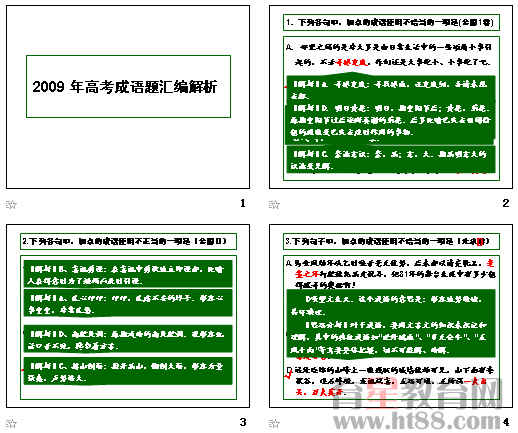Click the first green 解析 B box on slide 3
This screenshot has width=518, height=433.
click(x=128, y=274)
